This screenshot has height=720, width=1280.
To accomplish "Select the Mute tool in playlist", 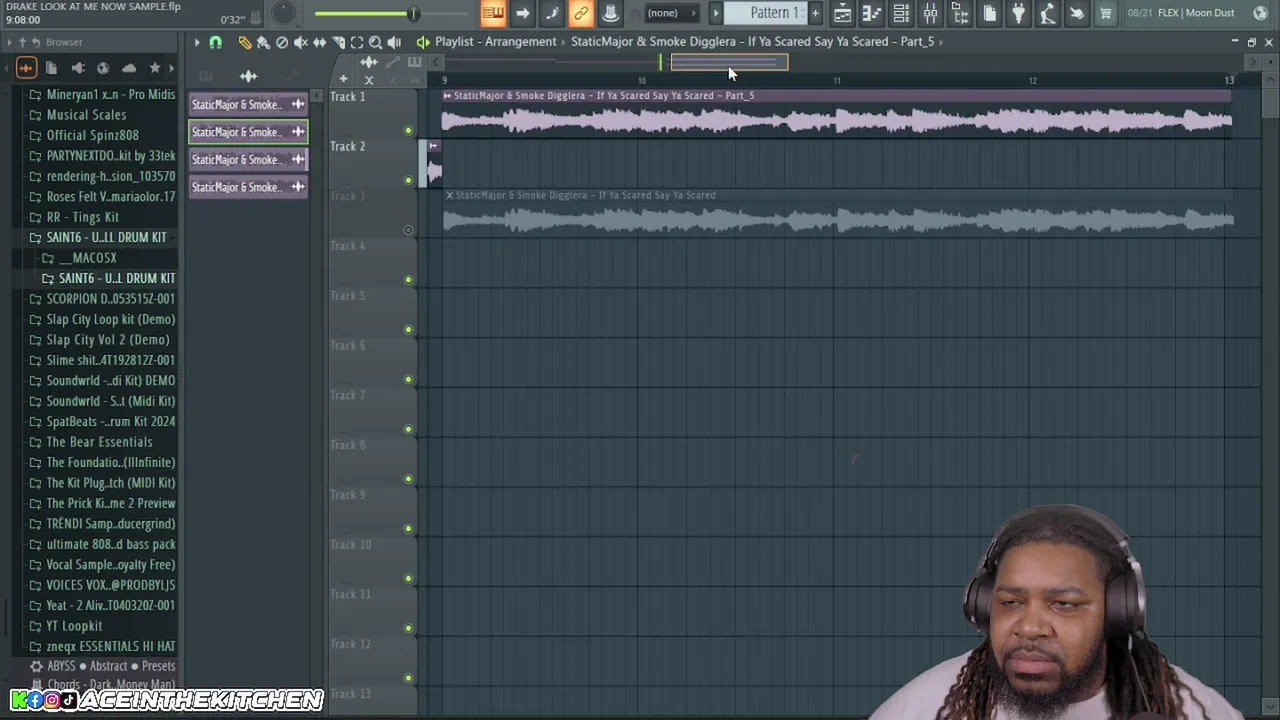I will pyautogui.click(x=301, y=42).
